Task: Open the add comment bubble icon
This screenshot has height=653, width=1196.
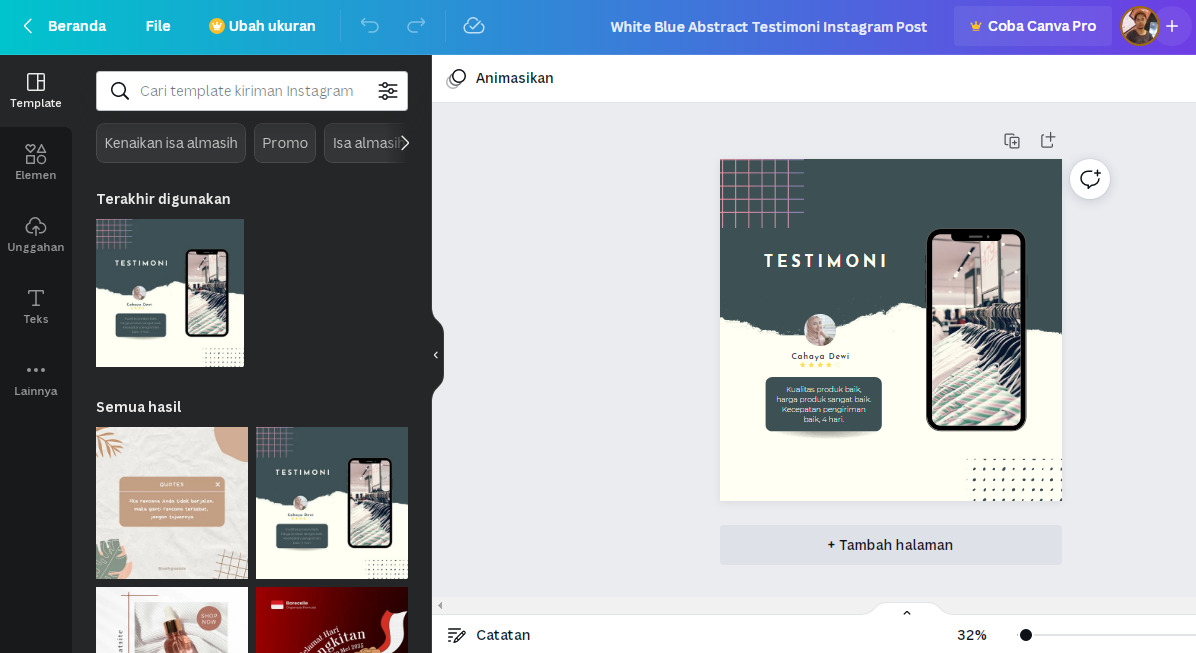Action: (x=1089, y=179)
